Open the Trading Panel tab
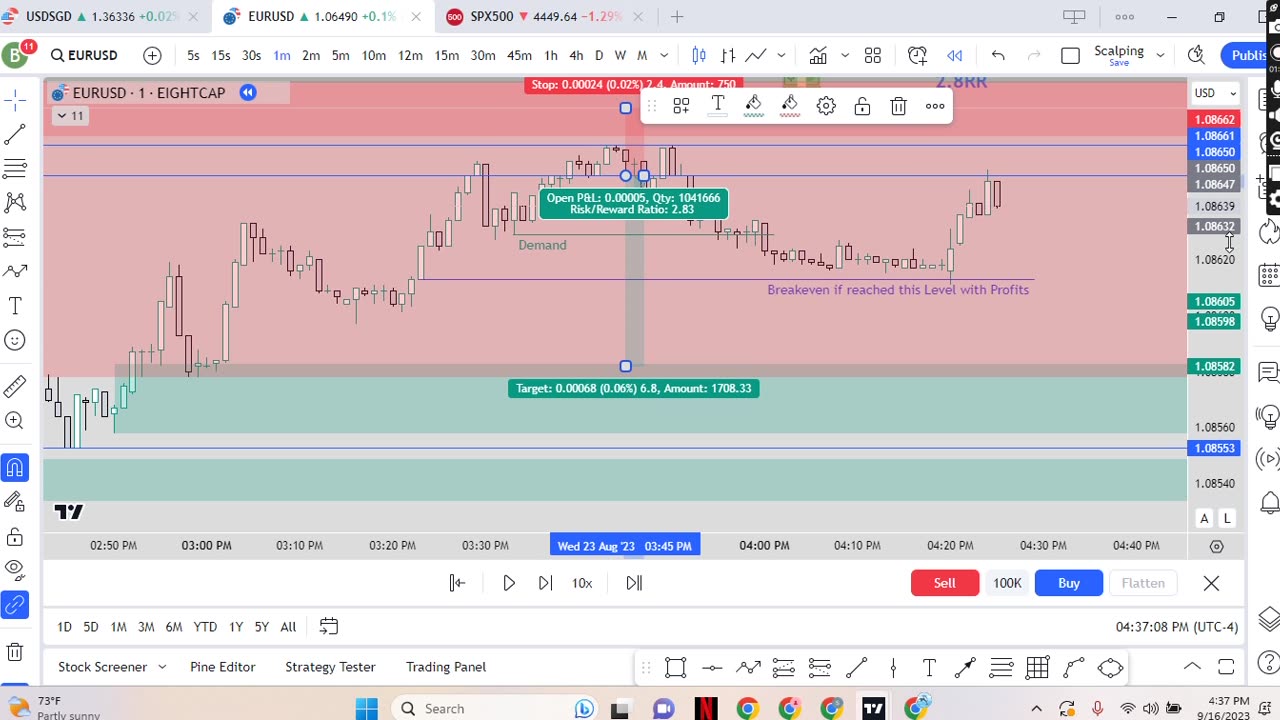 coord(446,667)
